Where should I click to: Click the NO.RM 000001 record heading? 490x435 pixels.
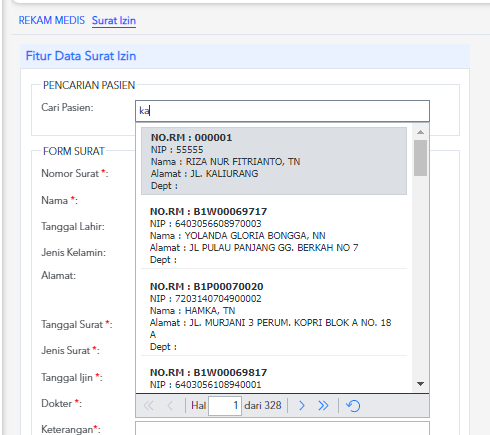click(191, 138)
